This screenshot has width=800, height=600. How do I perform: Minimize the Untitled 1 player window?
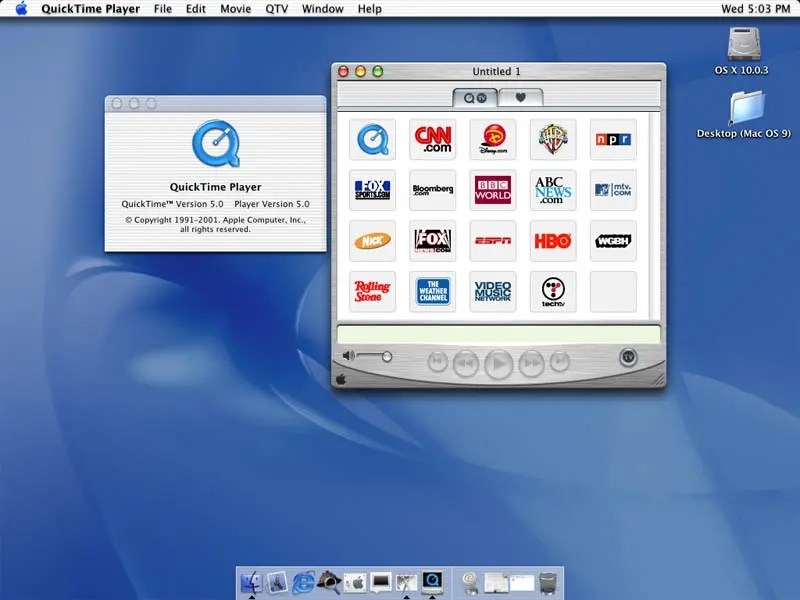click(x=360, y=71)
